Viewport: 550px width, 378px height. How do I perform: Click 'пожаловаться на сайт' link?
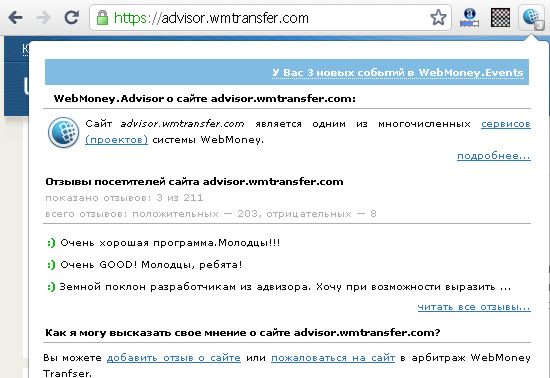(x=333, y=358)
